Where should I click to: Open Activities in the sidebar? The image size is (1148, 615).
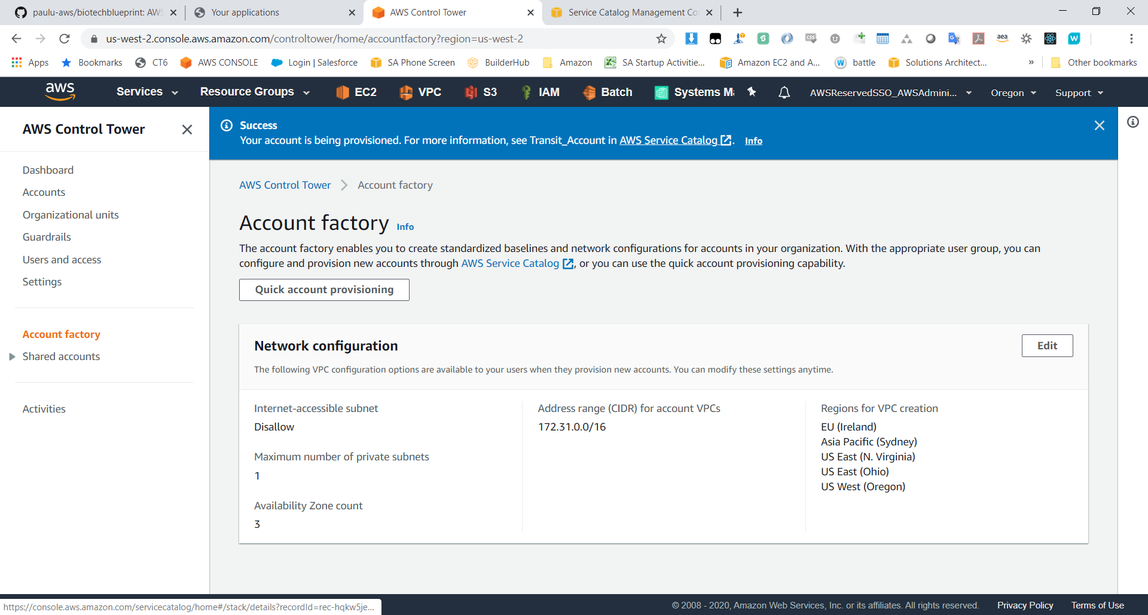44,409
